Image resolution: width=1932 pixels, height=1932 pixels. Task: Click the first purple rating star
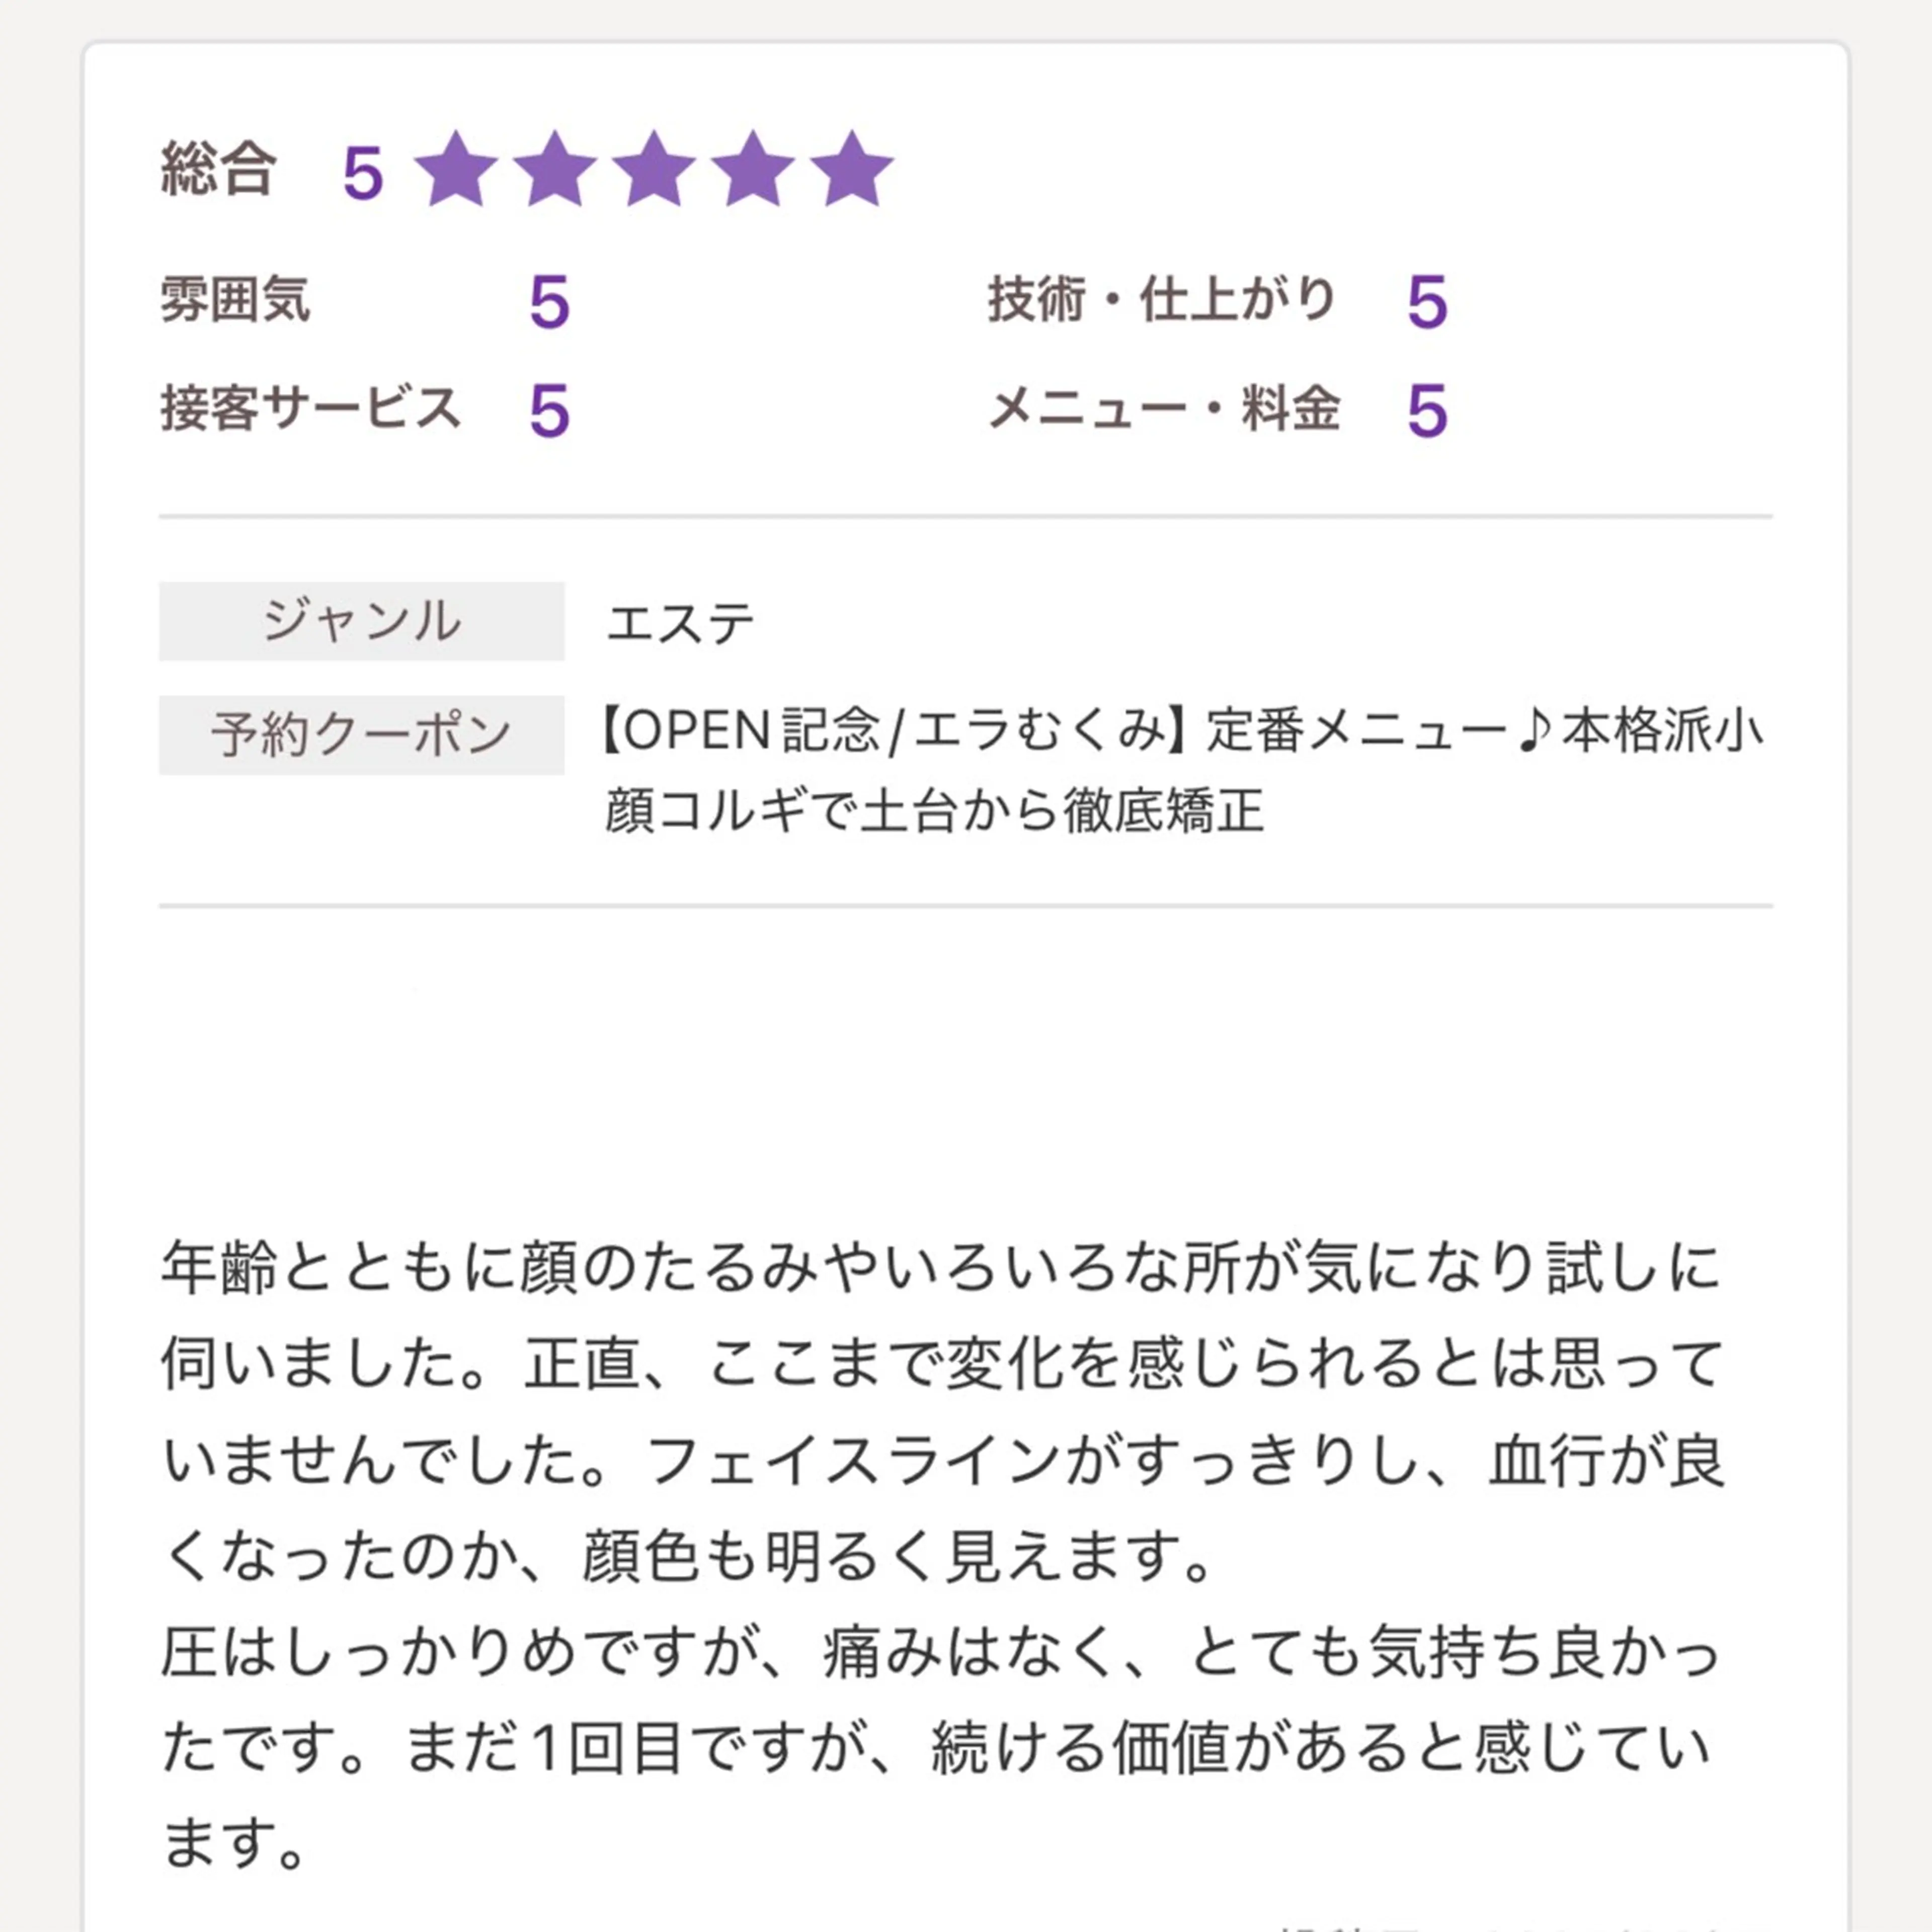click(456, 169)
